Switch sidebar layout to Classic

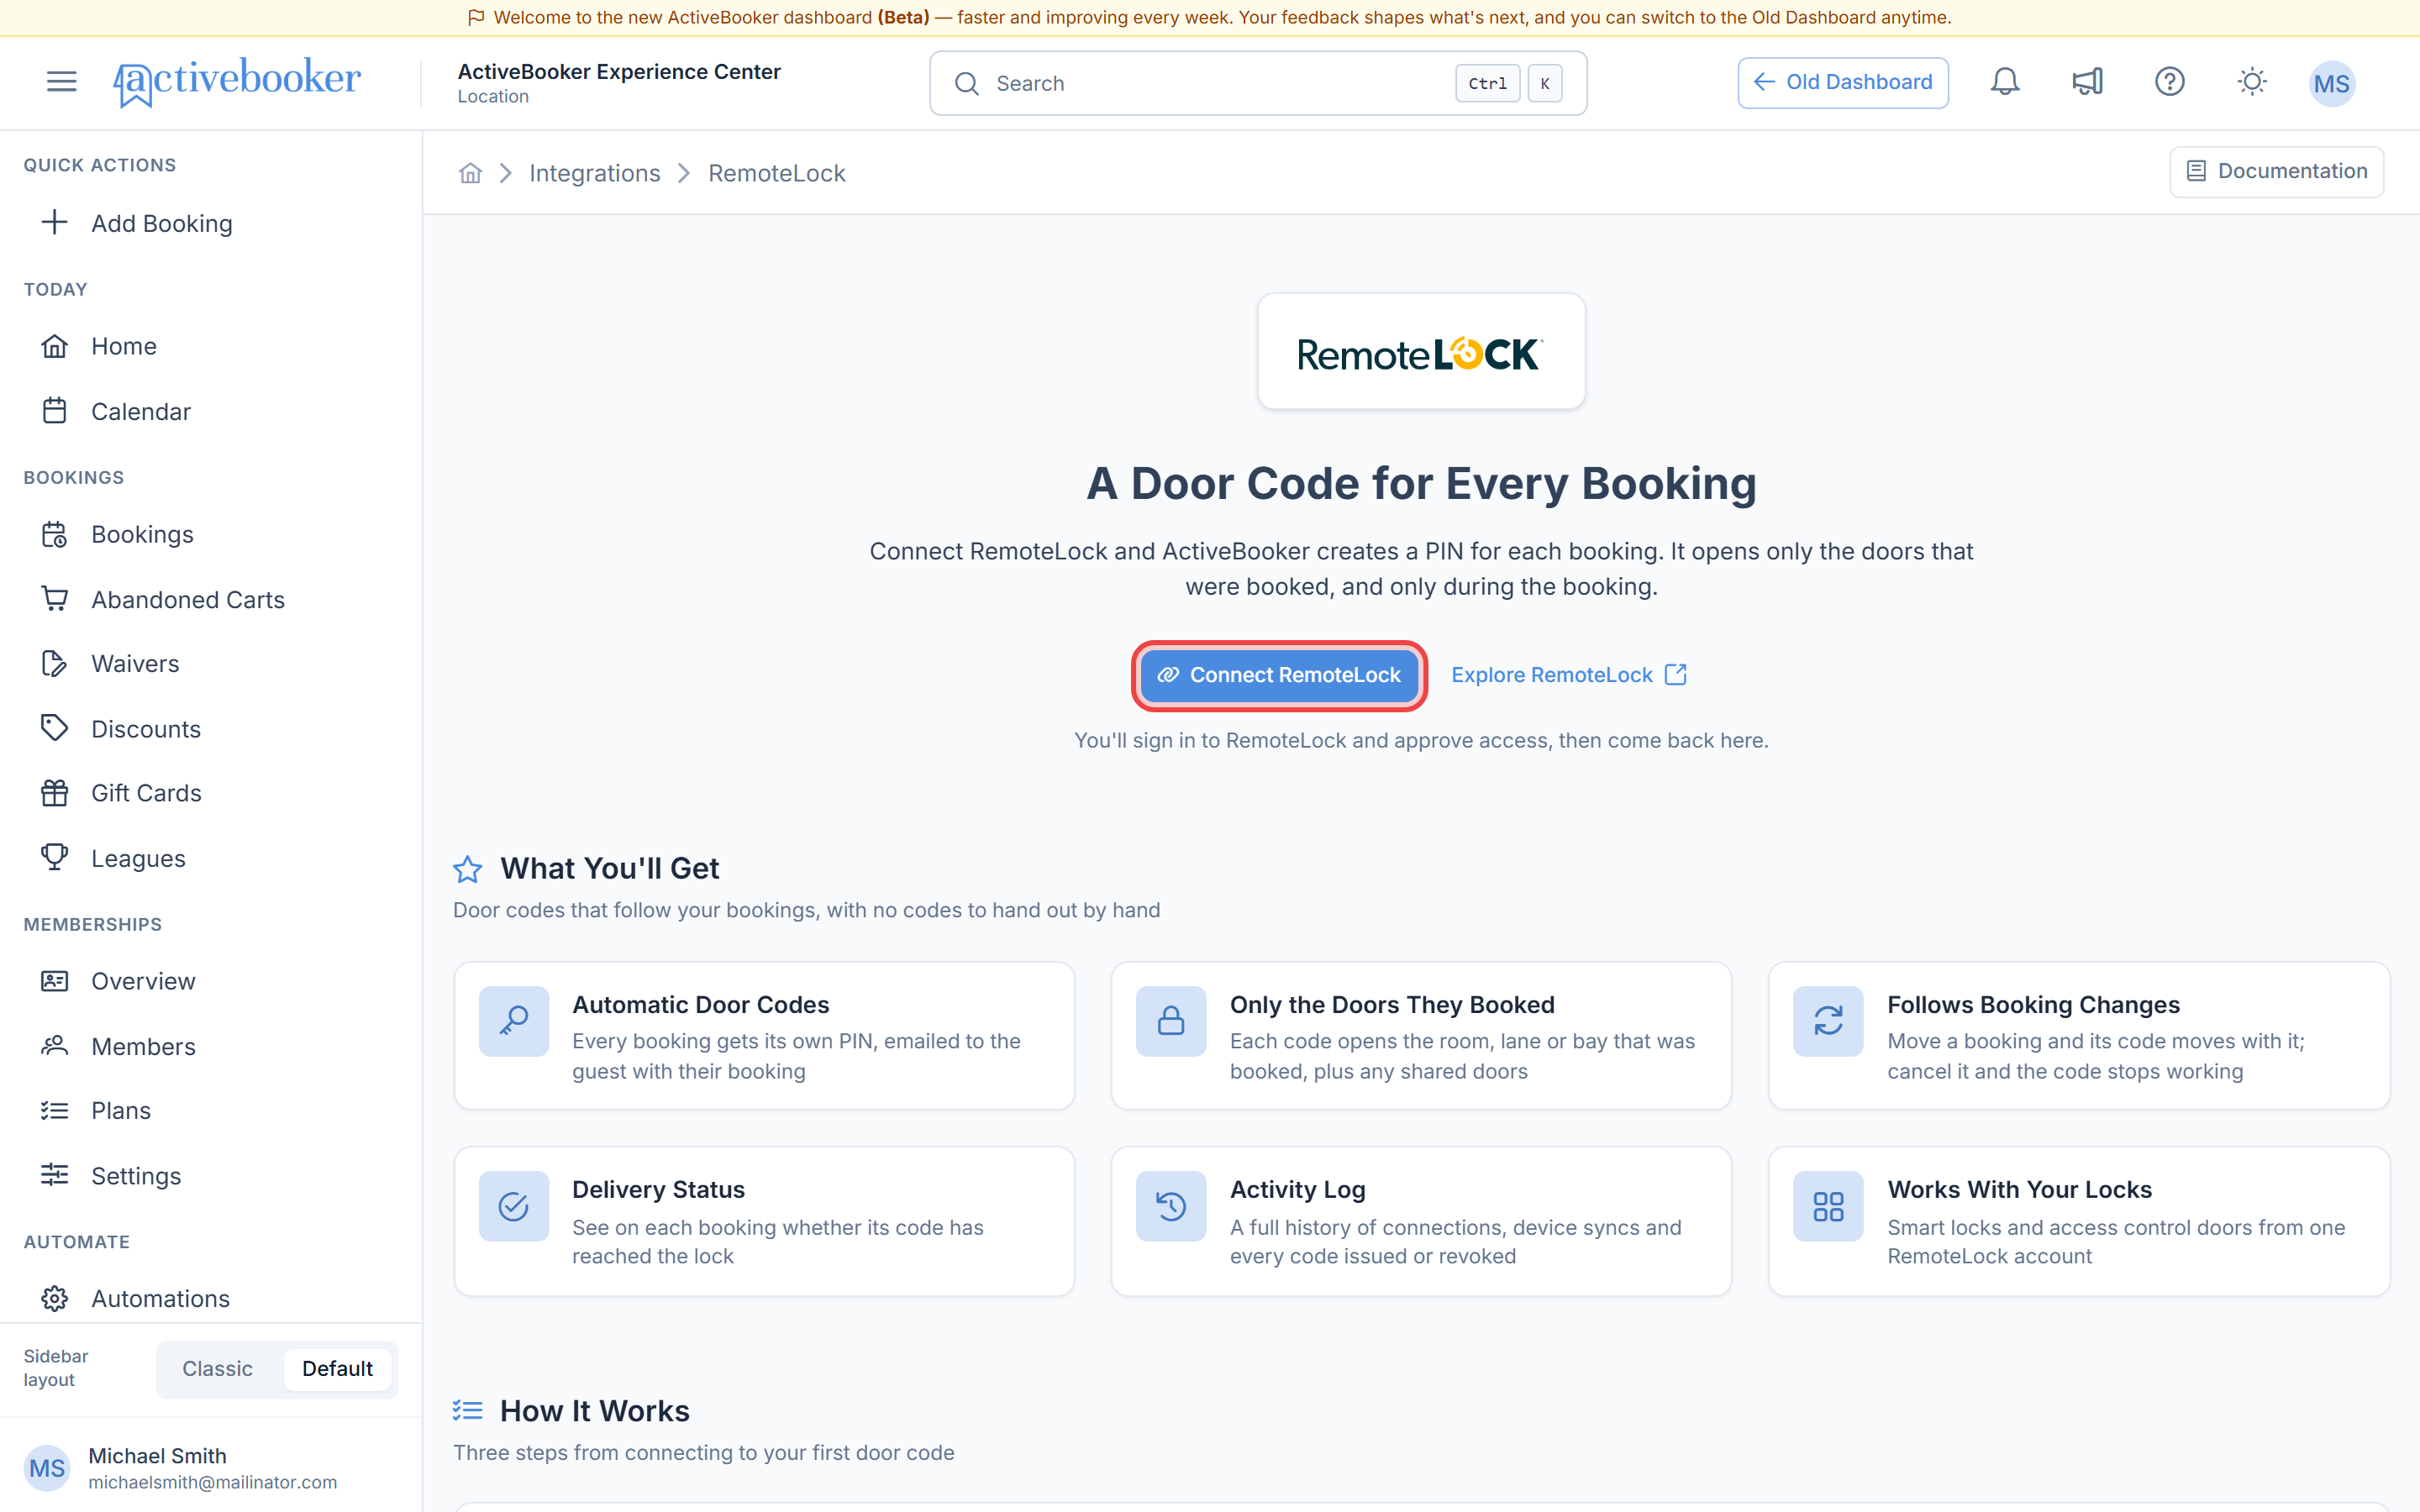tap(217, 1368)
